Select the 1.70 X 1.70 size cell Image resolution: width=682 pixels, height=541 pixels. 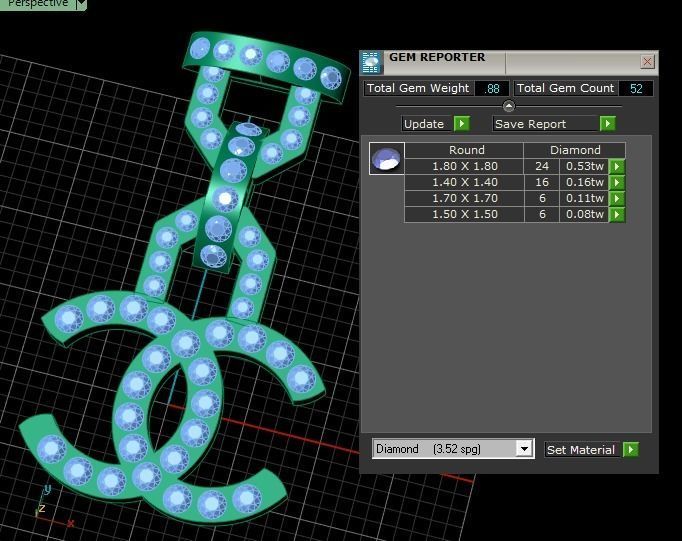point(464,198)
